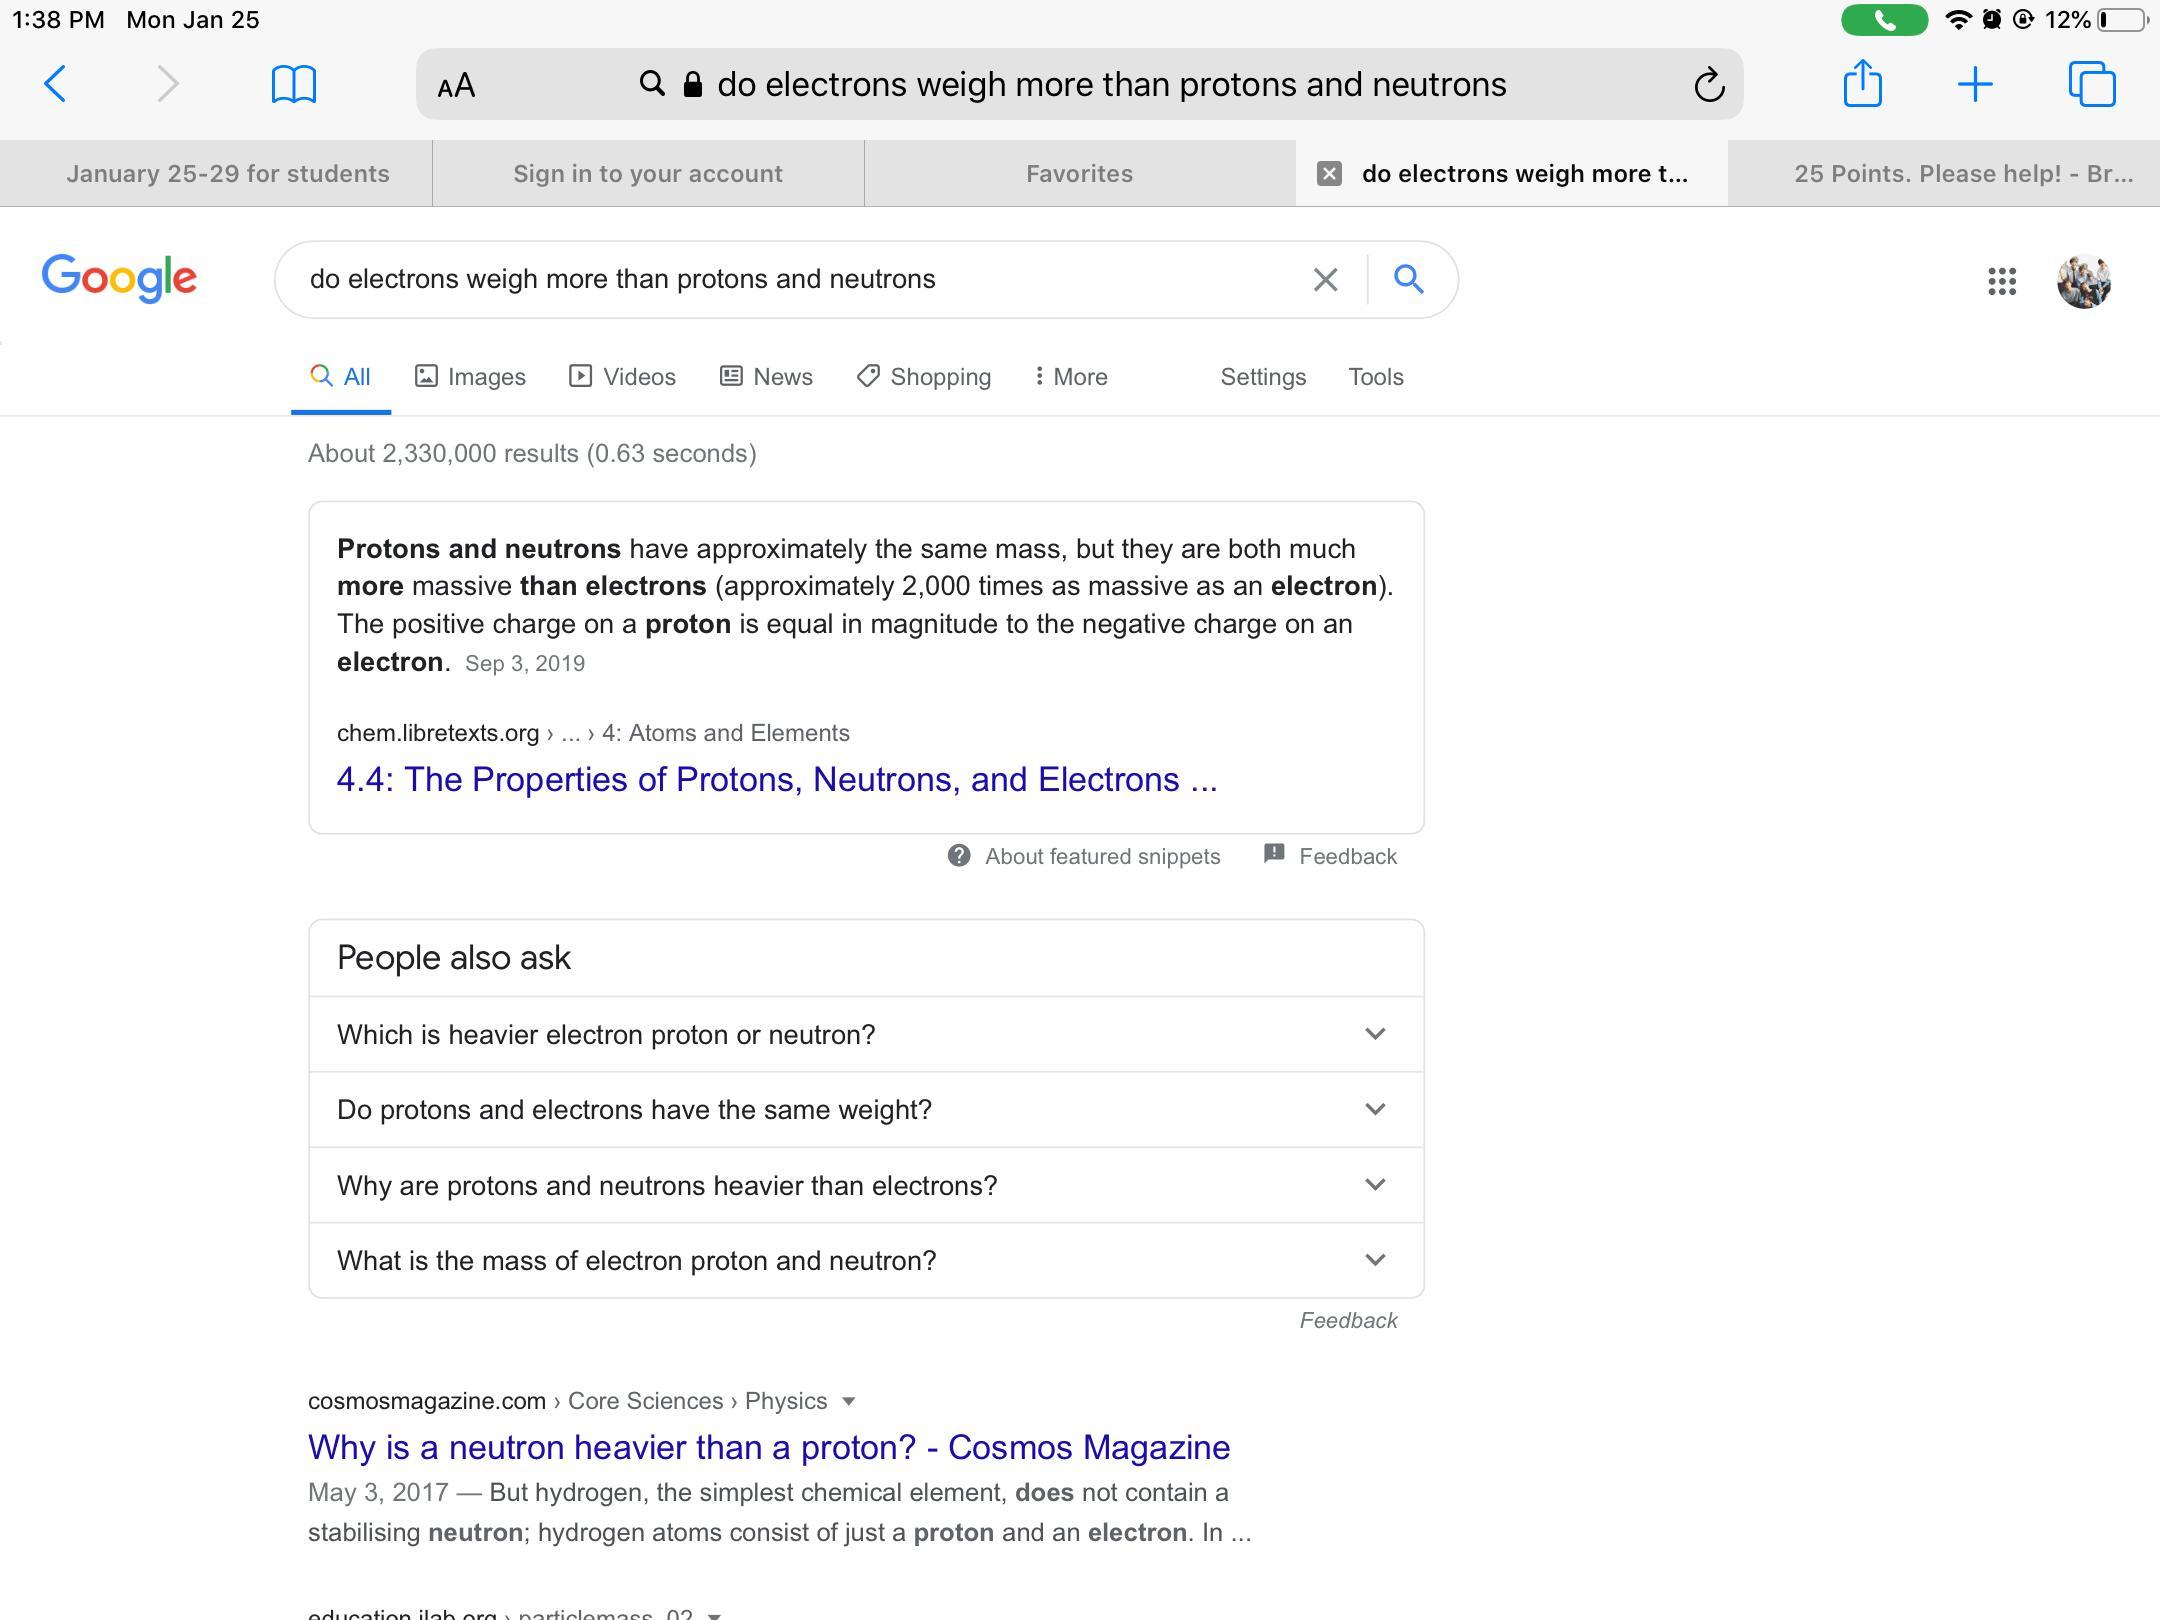Open dropdown arrow beside cosmosmagazine.com result

point(849,1401)
